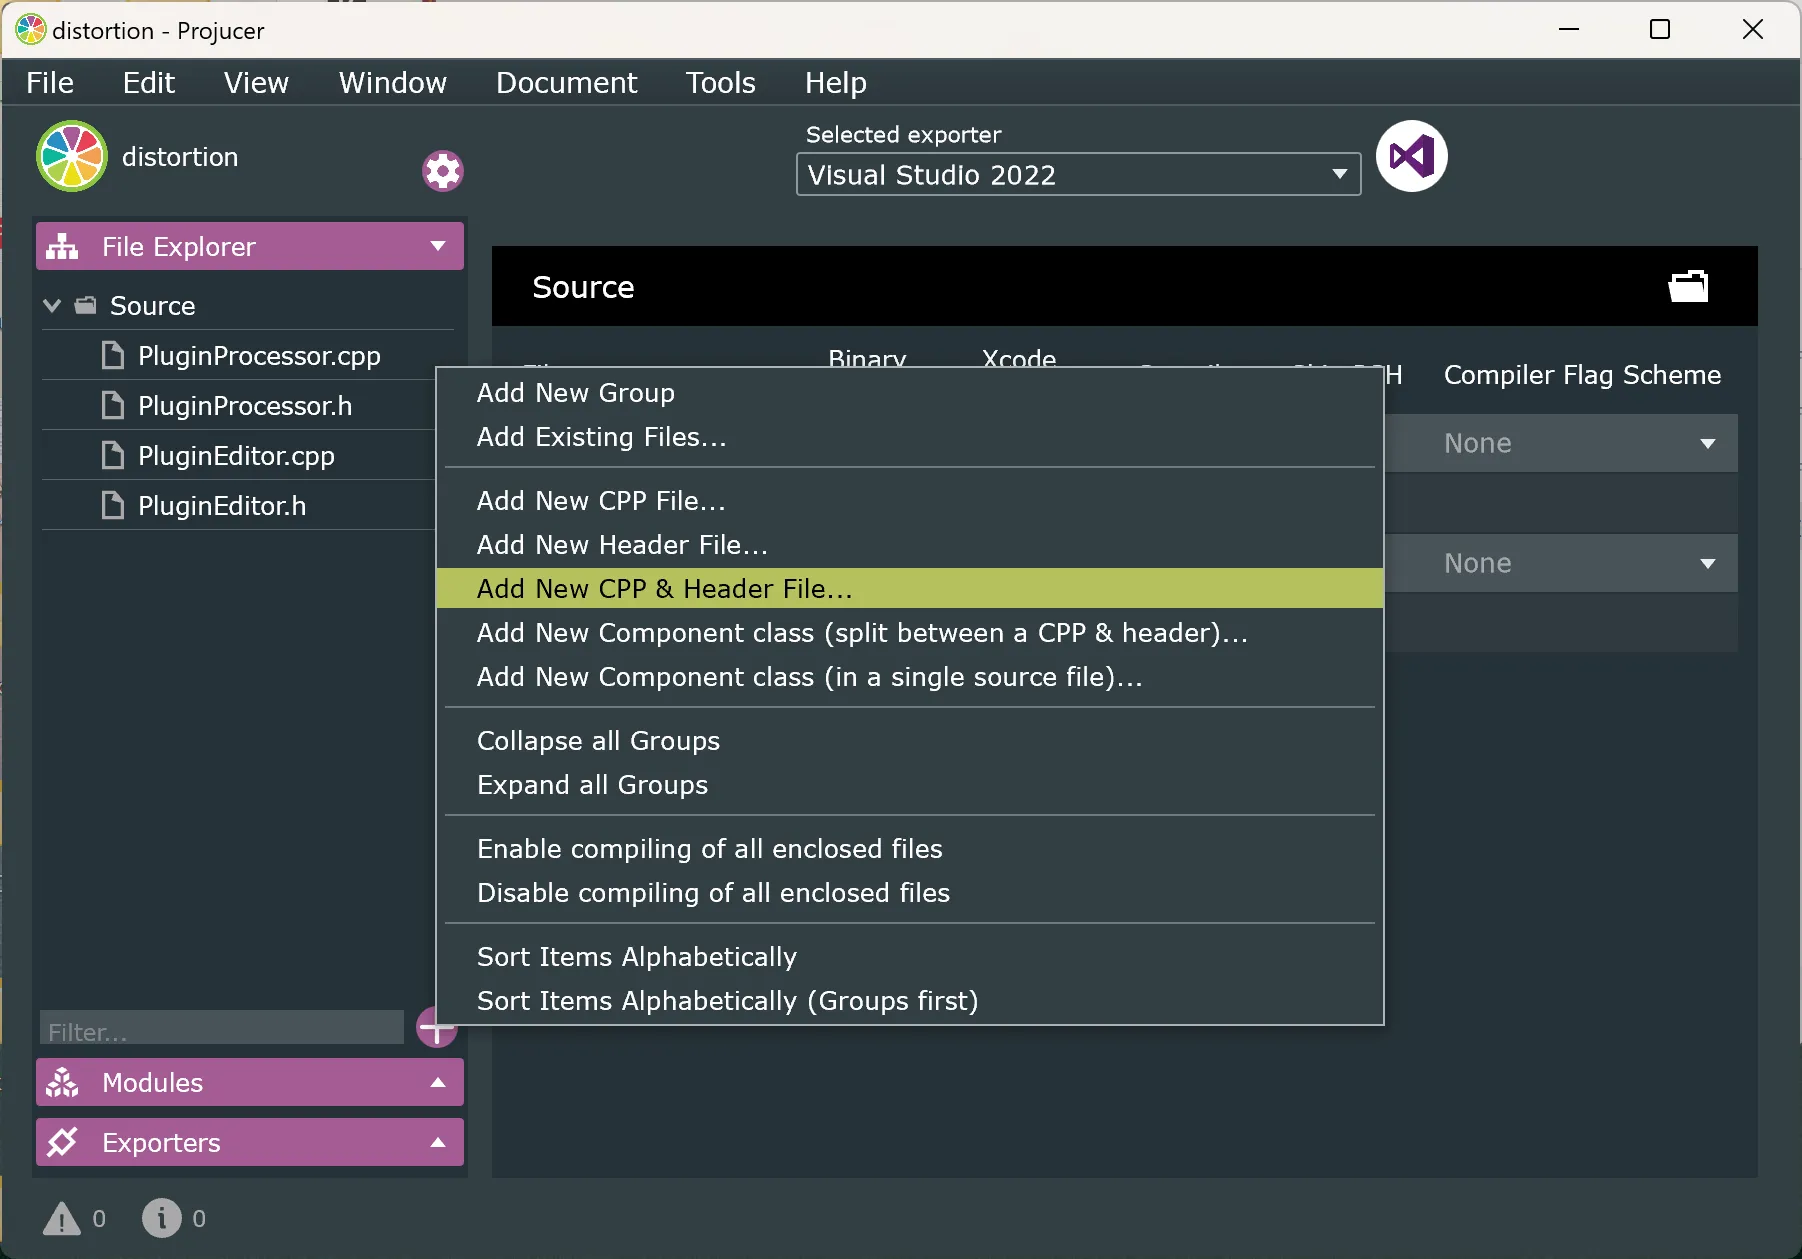This screenshot has height=1259, width=1802.
Task: Choose Collapse all Groups
Action: click(x=910, y=741)
